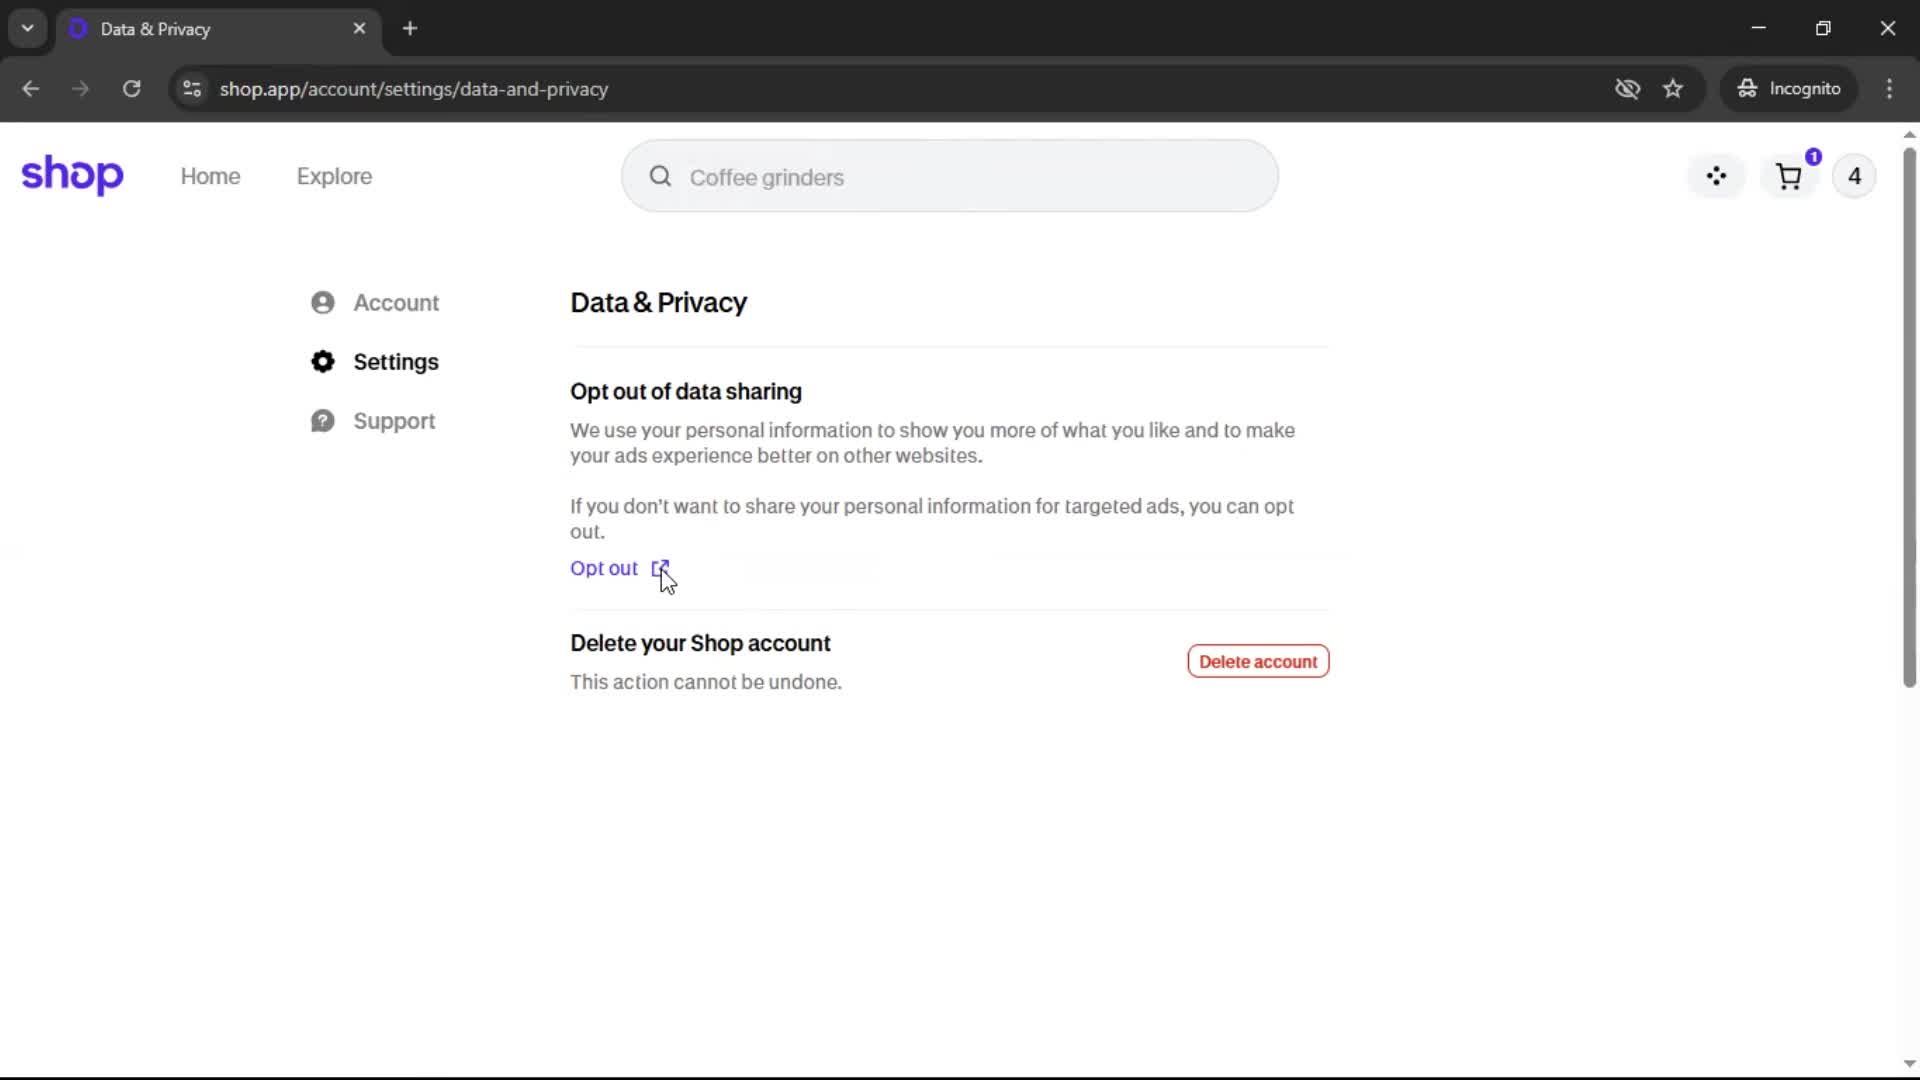Screen dimensions: 1920x1080
Task: Focus the Coffee grinders search field
Action: (960, 177)
